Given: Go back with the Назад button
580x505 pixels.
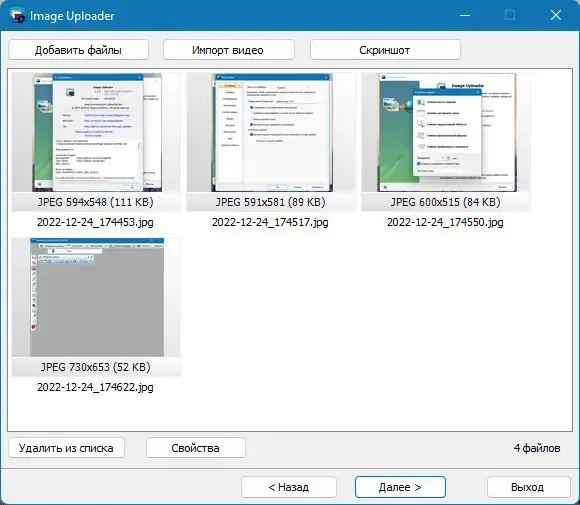Looking at the screenshot, I should point(289,487).
